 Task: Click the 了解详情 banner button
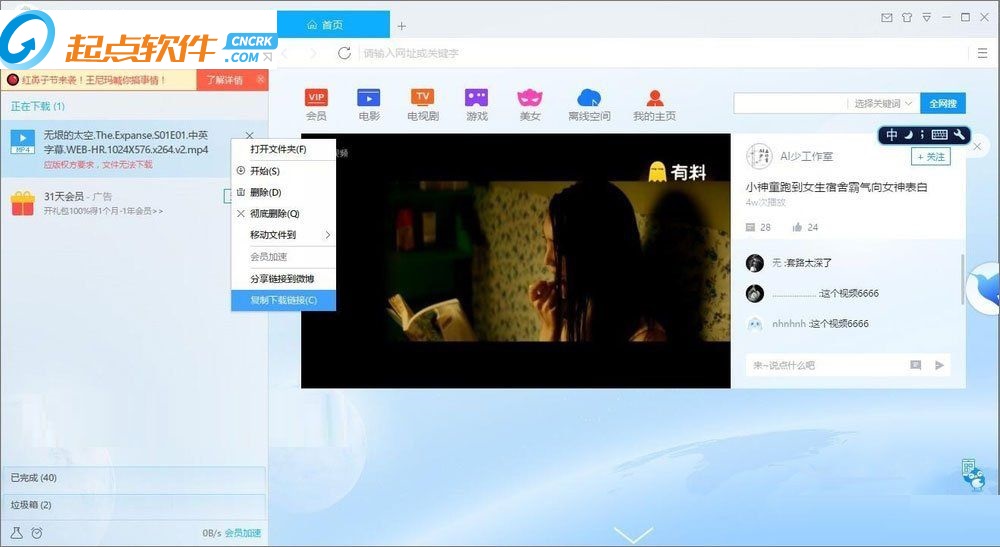(224, 80)
